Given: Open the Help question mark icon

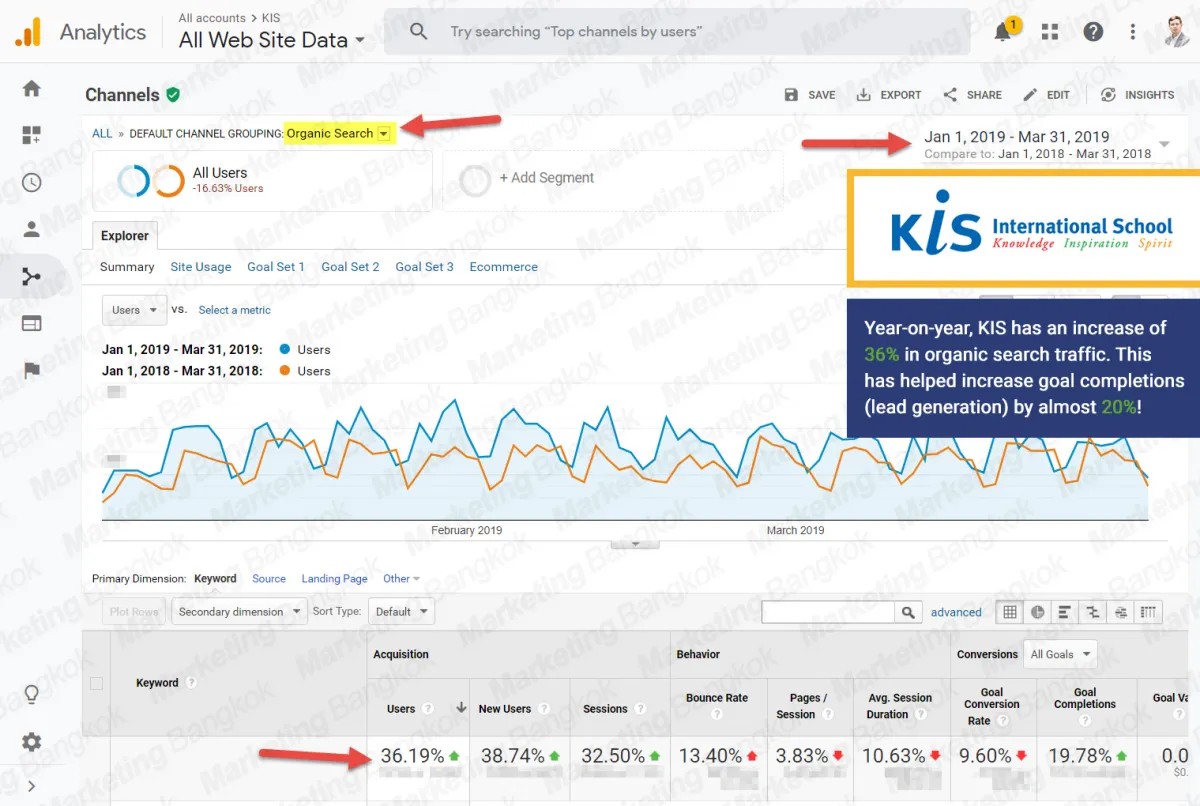Looking at the screenshot, I should tap(1093, 32).
